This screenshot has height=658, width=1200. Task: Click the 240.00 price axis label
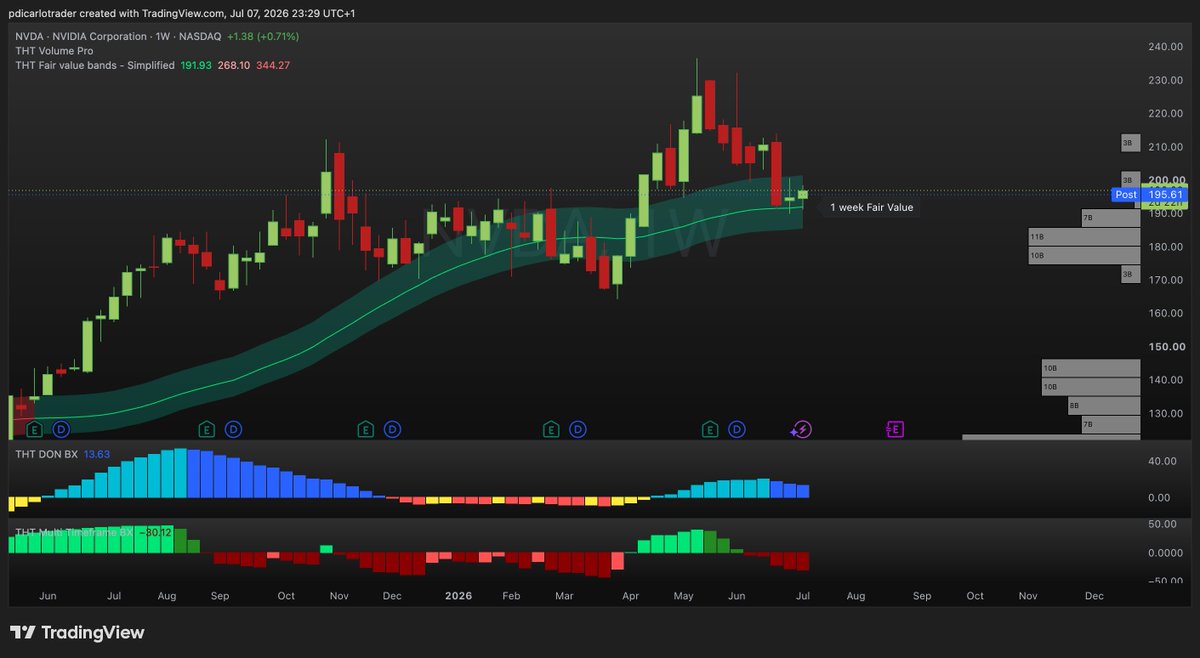[1165, 47]
